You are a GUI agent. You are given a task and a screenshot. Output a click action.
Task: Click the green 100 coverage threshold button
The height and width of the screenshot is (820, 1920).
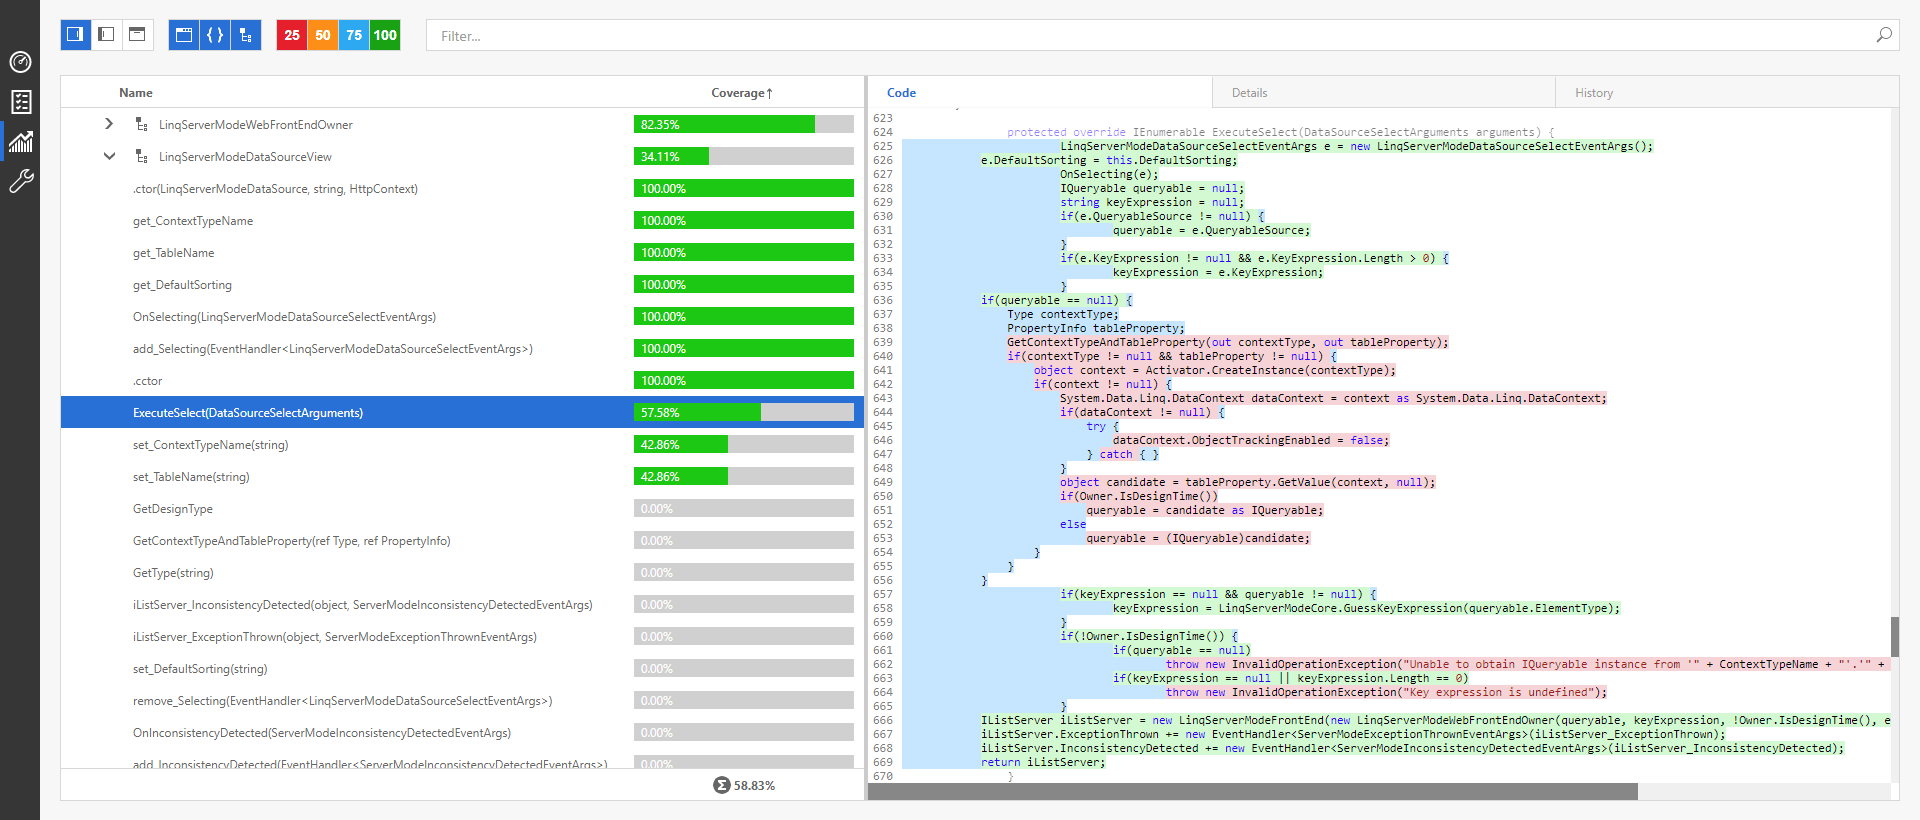385,35
